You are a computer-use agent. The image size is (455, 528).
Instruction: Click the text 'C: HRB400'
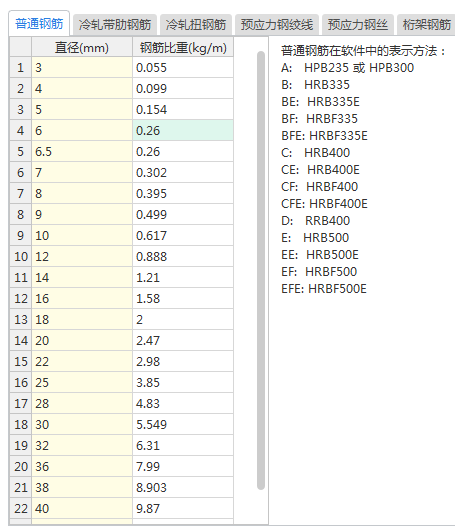pyautogui.click(x=316, y=153)
